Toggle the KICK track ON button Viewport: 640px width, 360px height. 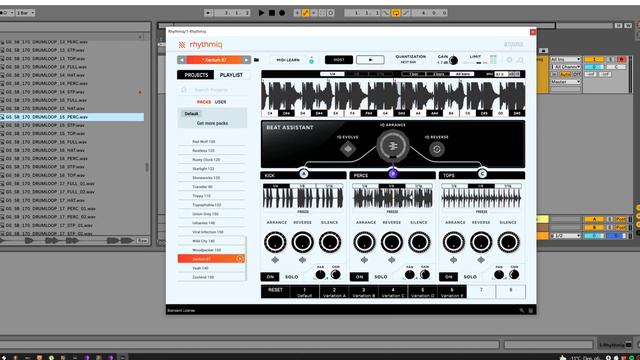(x=270, y=277)
